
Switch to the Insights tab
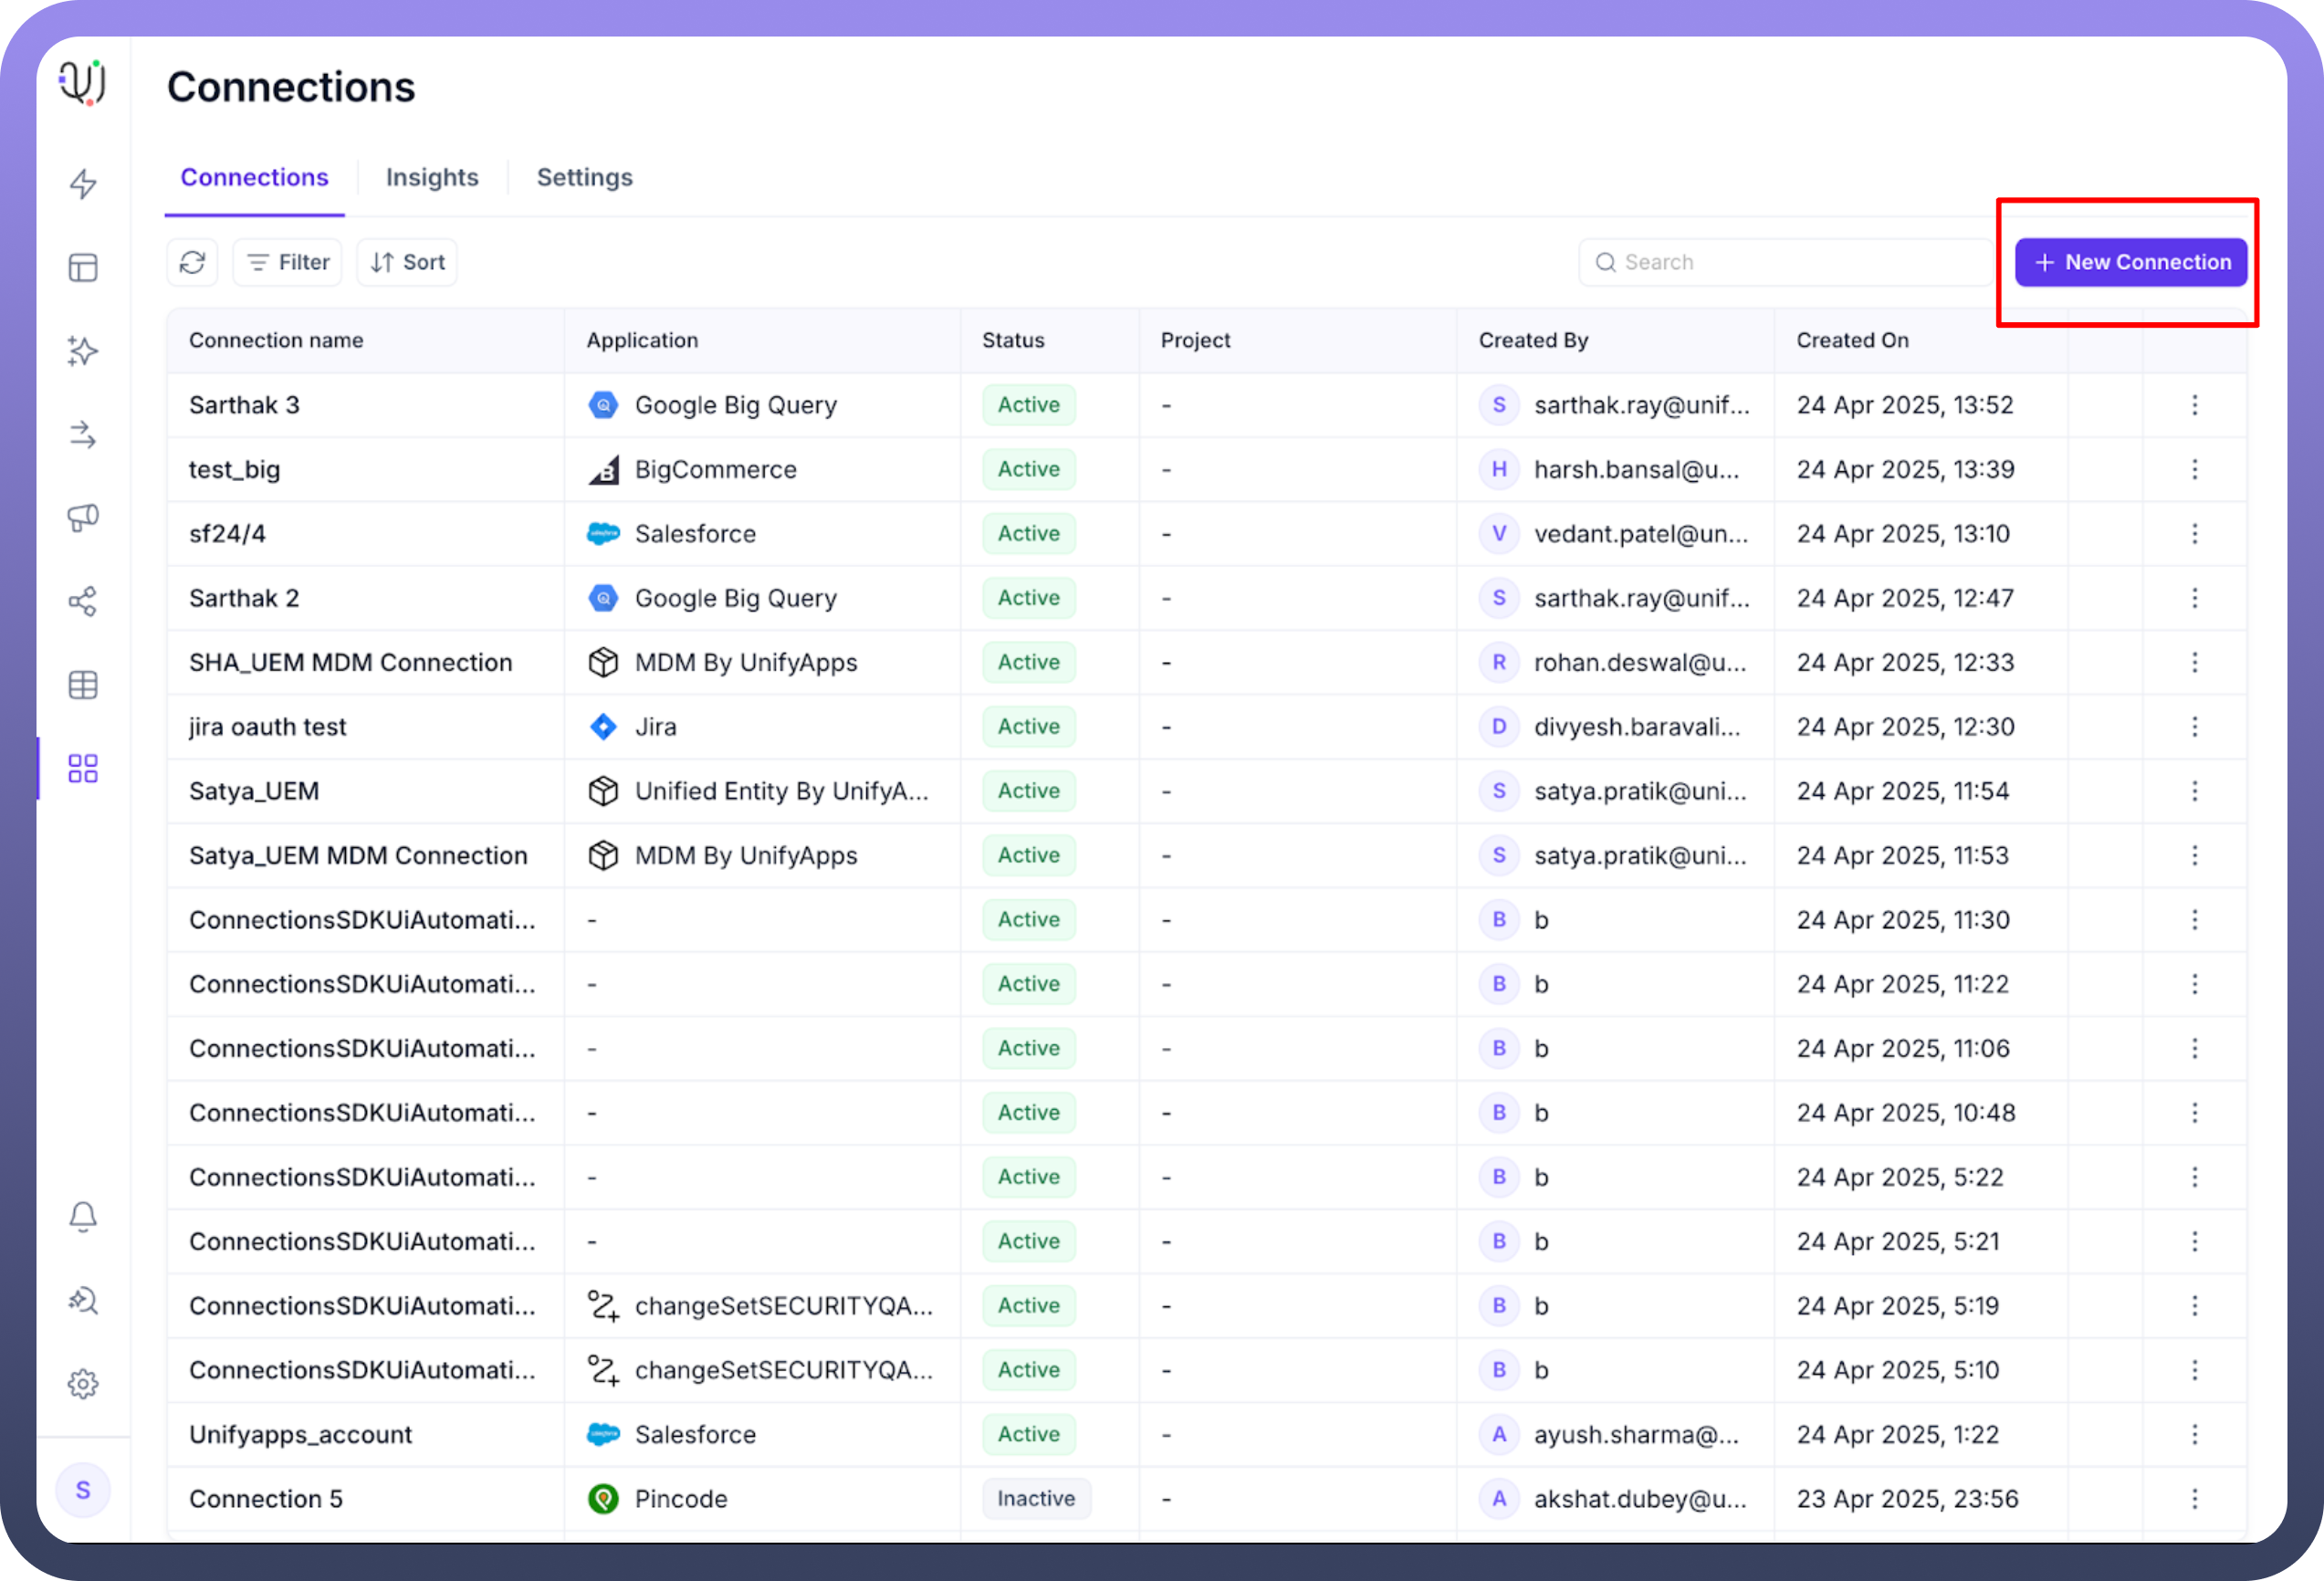click(432, 177)
